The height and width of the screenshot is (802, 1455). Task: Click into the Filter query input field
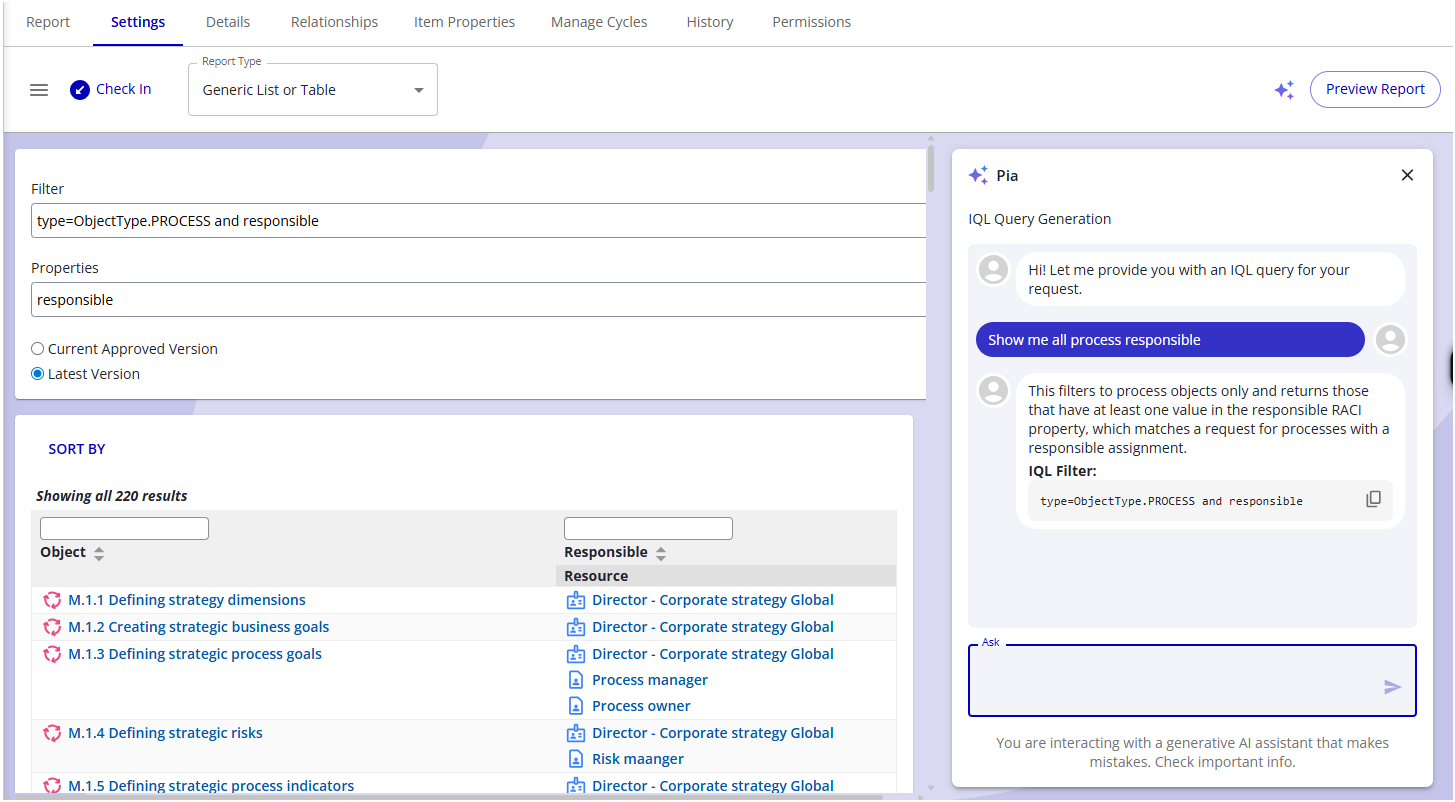click(x=478, y=221)
